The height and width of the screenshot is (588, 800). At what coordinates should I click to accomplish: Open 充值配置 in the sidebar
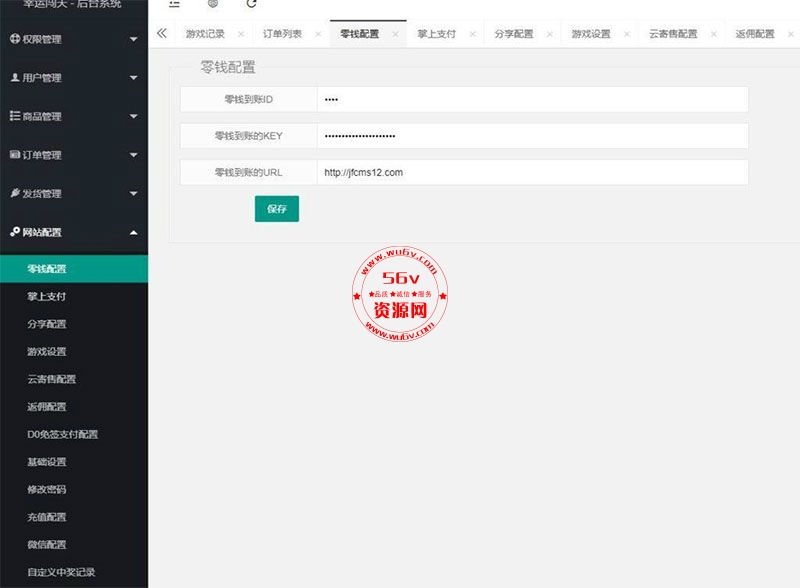(74, 517)
